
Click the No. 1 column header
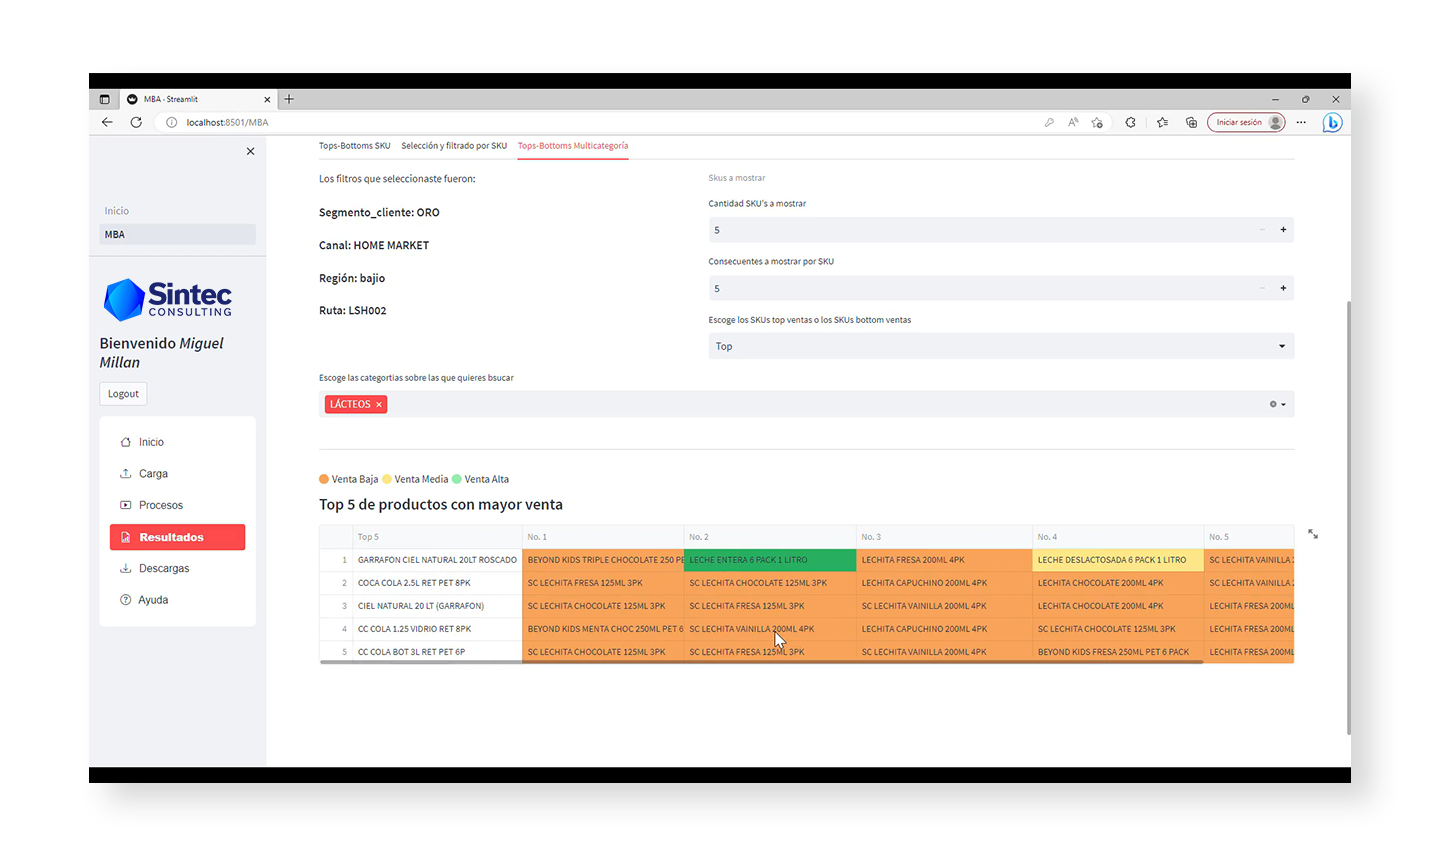tap(603, 537)
